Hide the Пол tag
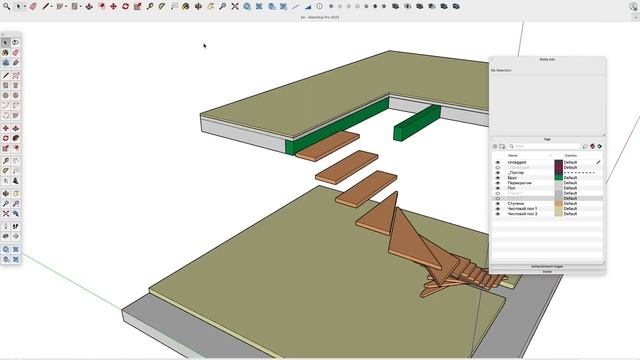Image resolution: width=640 pixels, height=360 pixels. pos(498,188)
